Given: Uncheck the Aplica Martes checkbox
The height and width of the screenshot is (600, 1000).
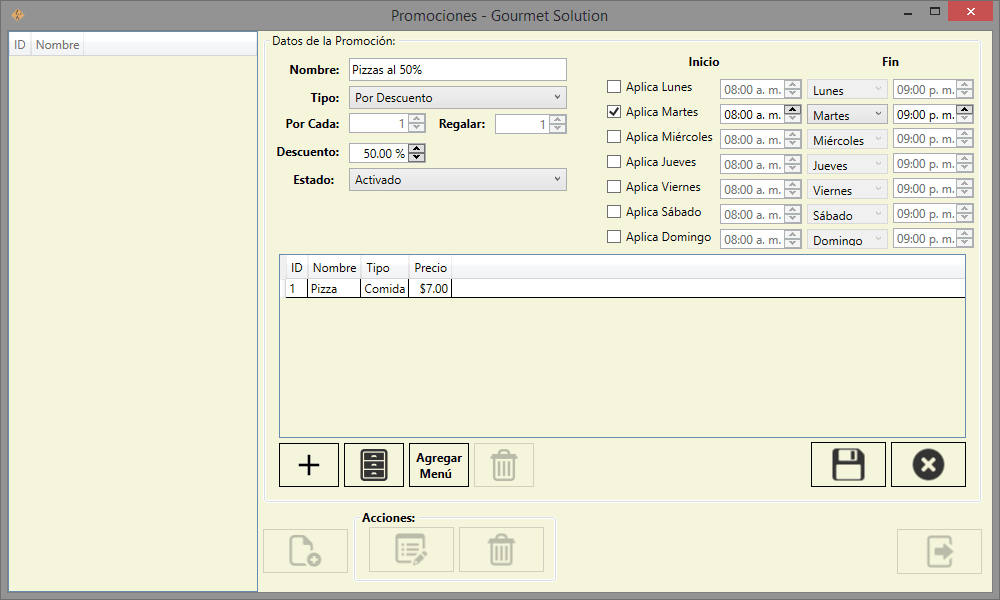Looking at the screenshot, I should (x=614, y=112).
